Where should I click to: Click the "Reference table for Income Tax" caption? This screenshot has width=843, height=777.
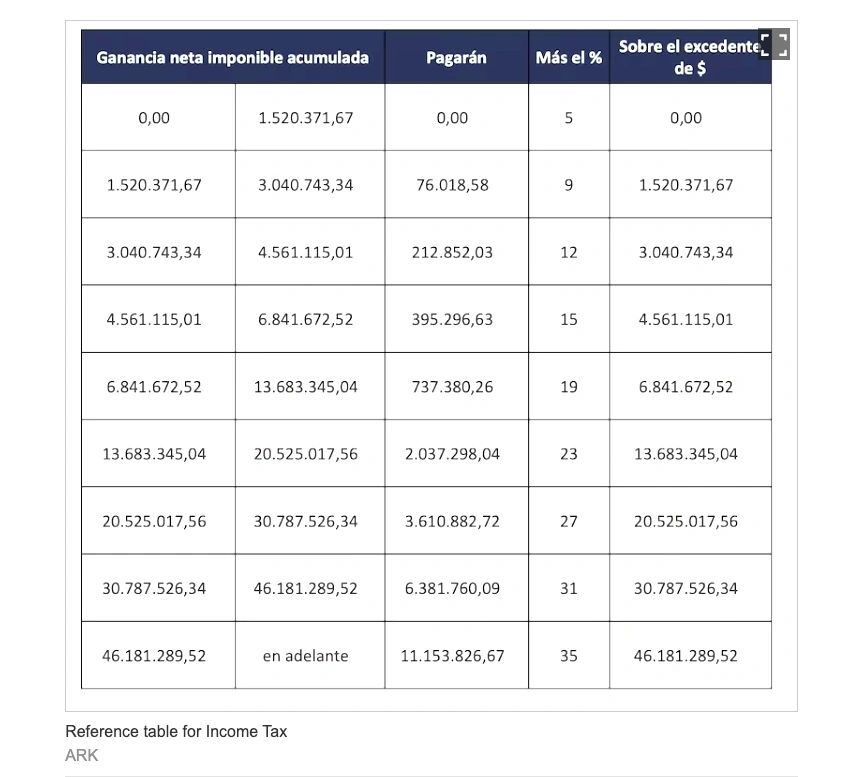[176, 732]
